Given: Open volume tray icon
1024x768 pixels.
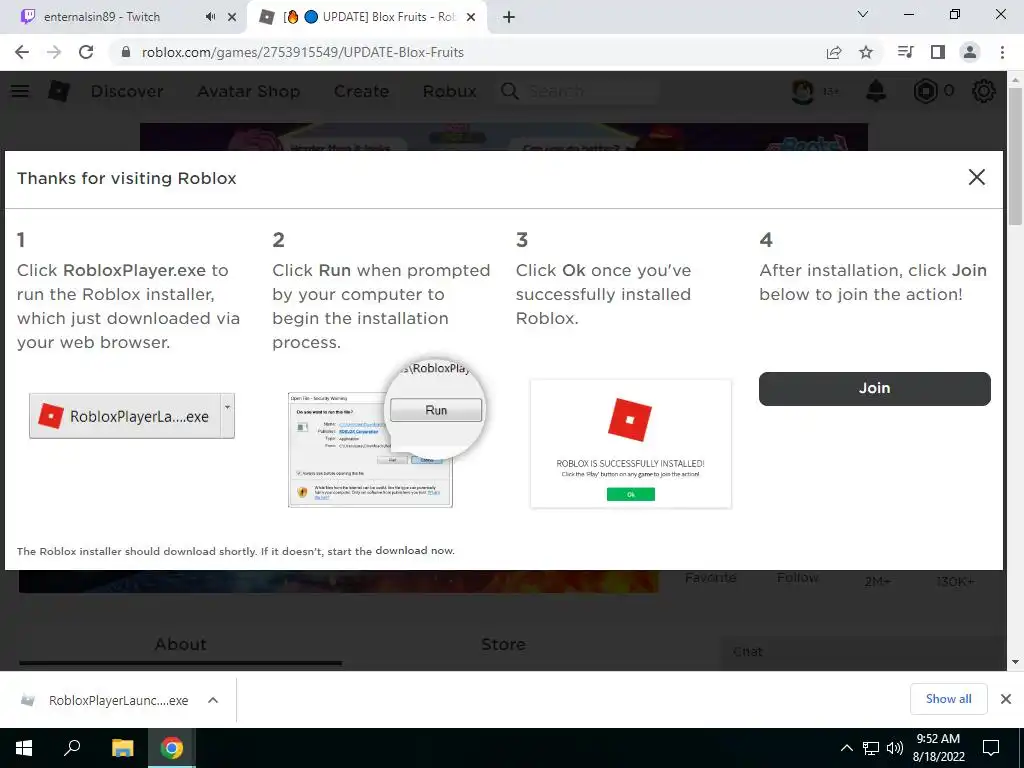Looking at the screenshot, I should coord(895,748).
